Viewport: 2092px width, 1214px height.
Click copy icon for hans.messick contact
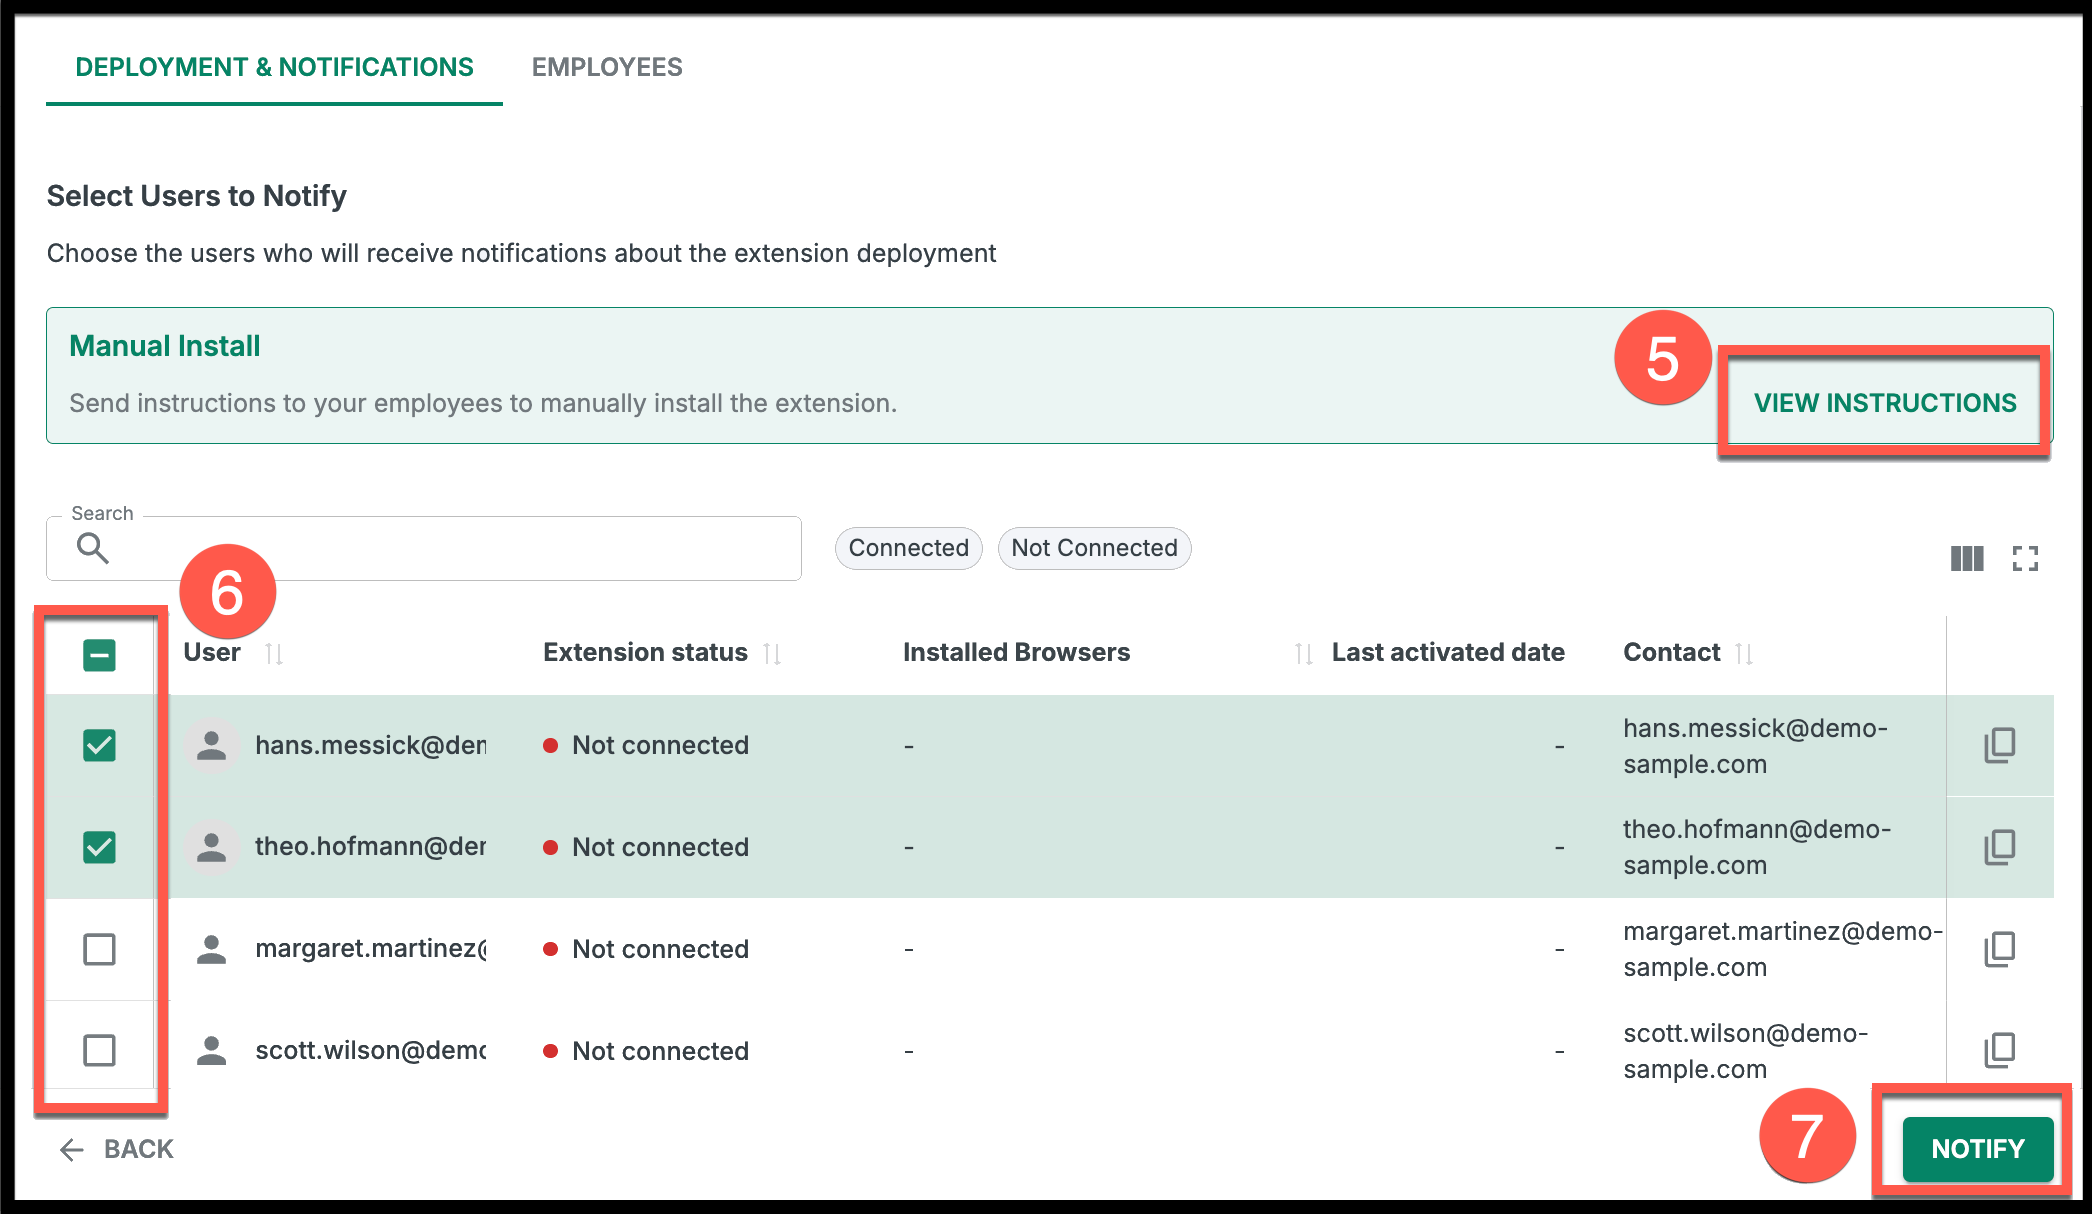coord(1999,745)
